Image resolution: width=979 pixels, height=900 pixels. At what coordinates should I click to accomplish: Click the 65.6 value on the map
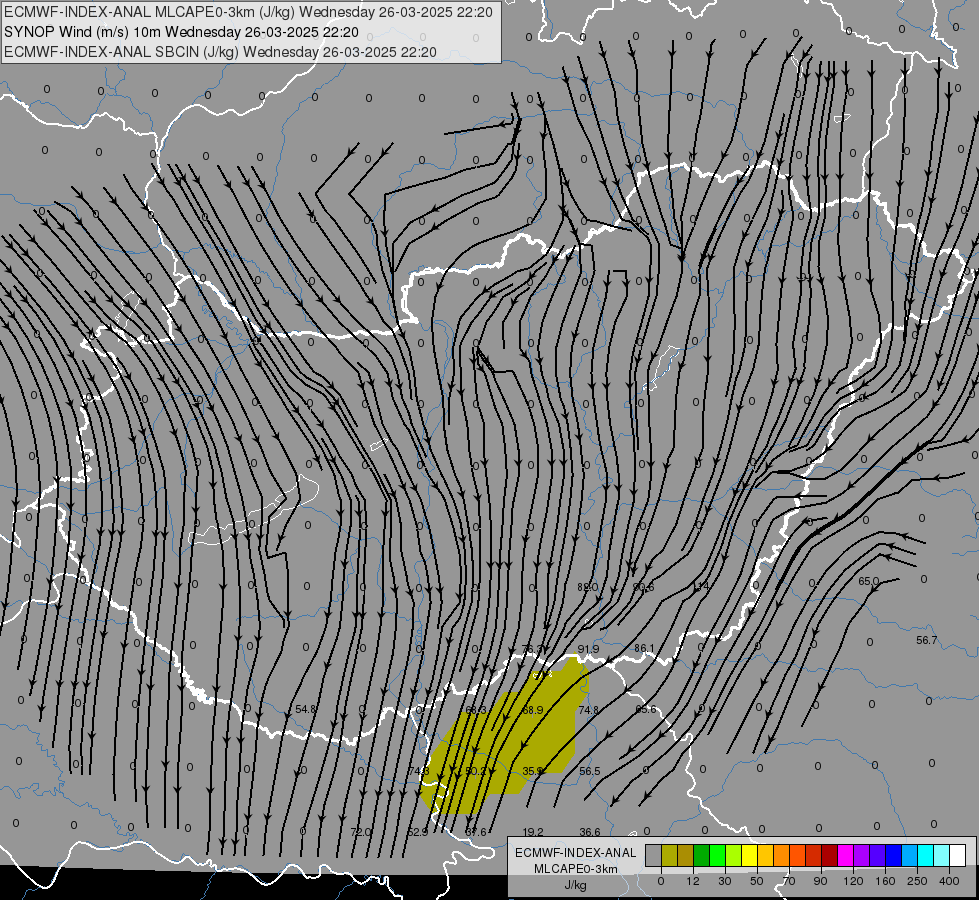(646, 709)
